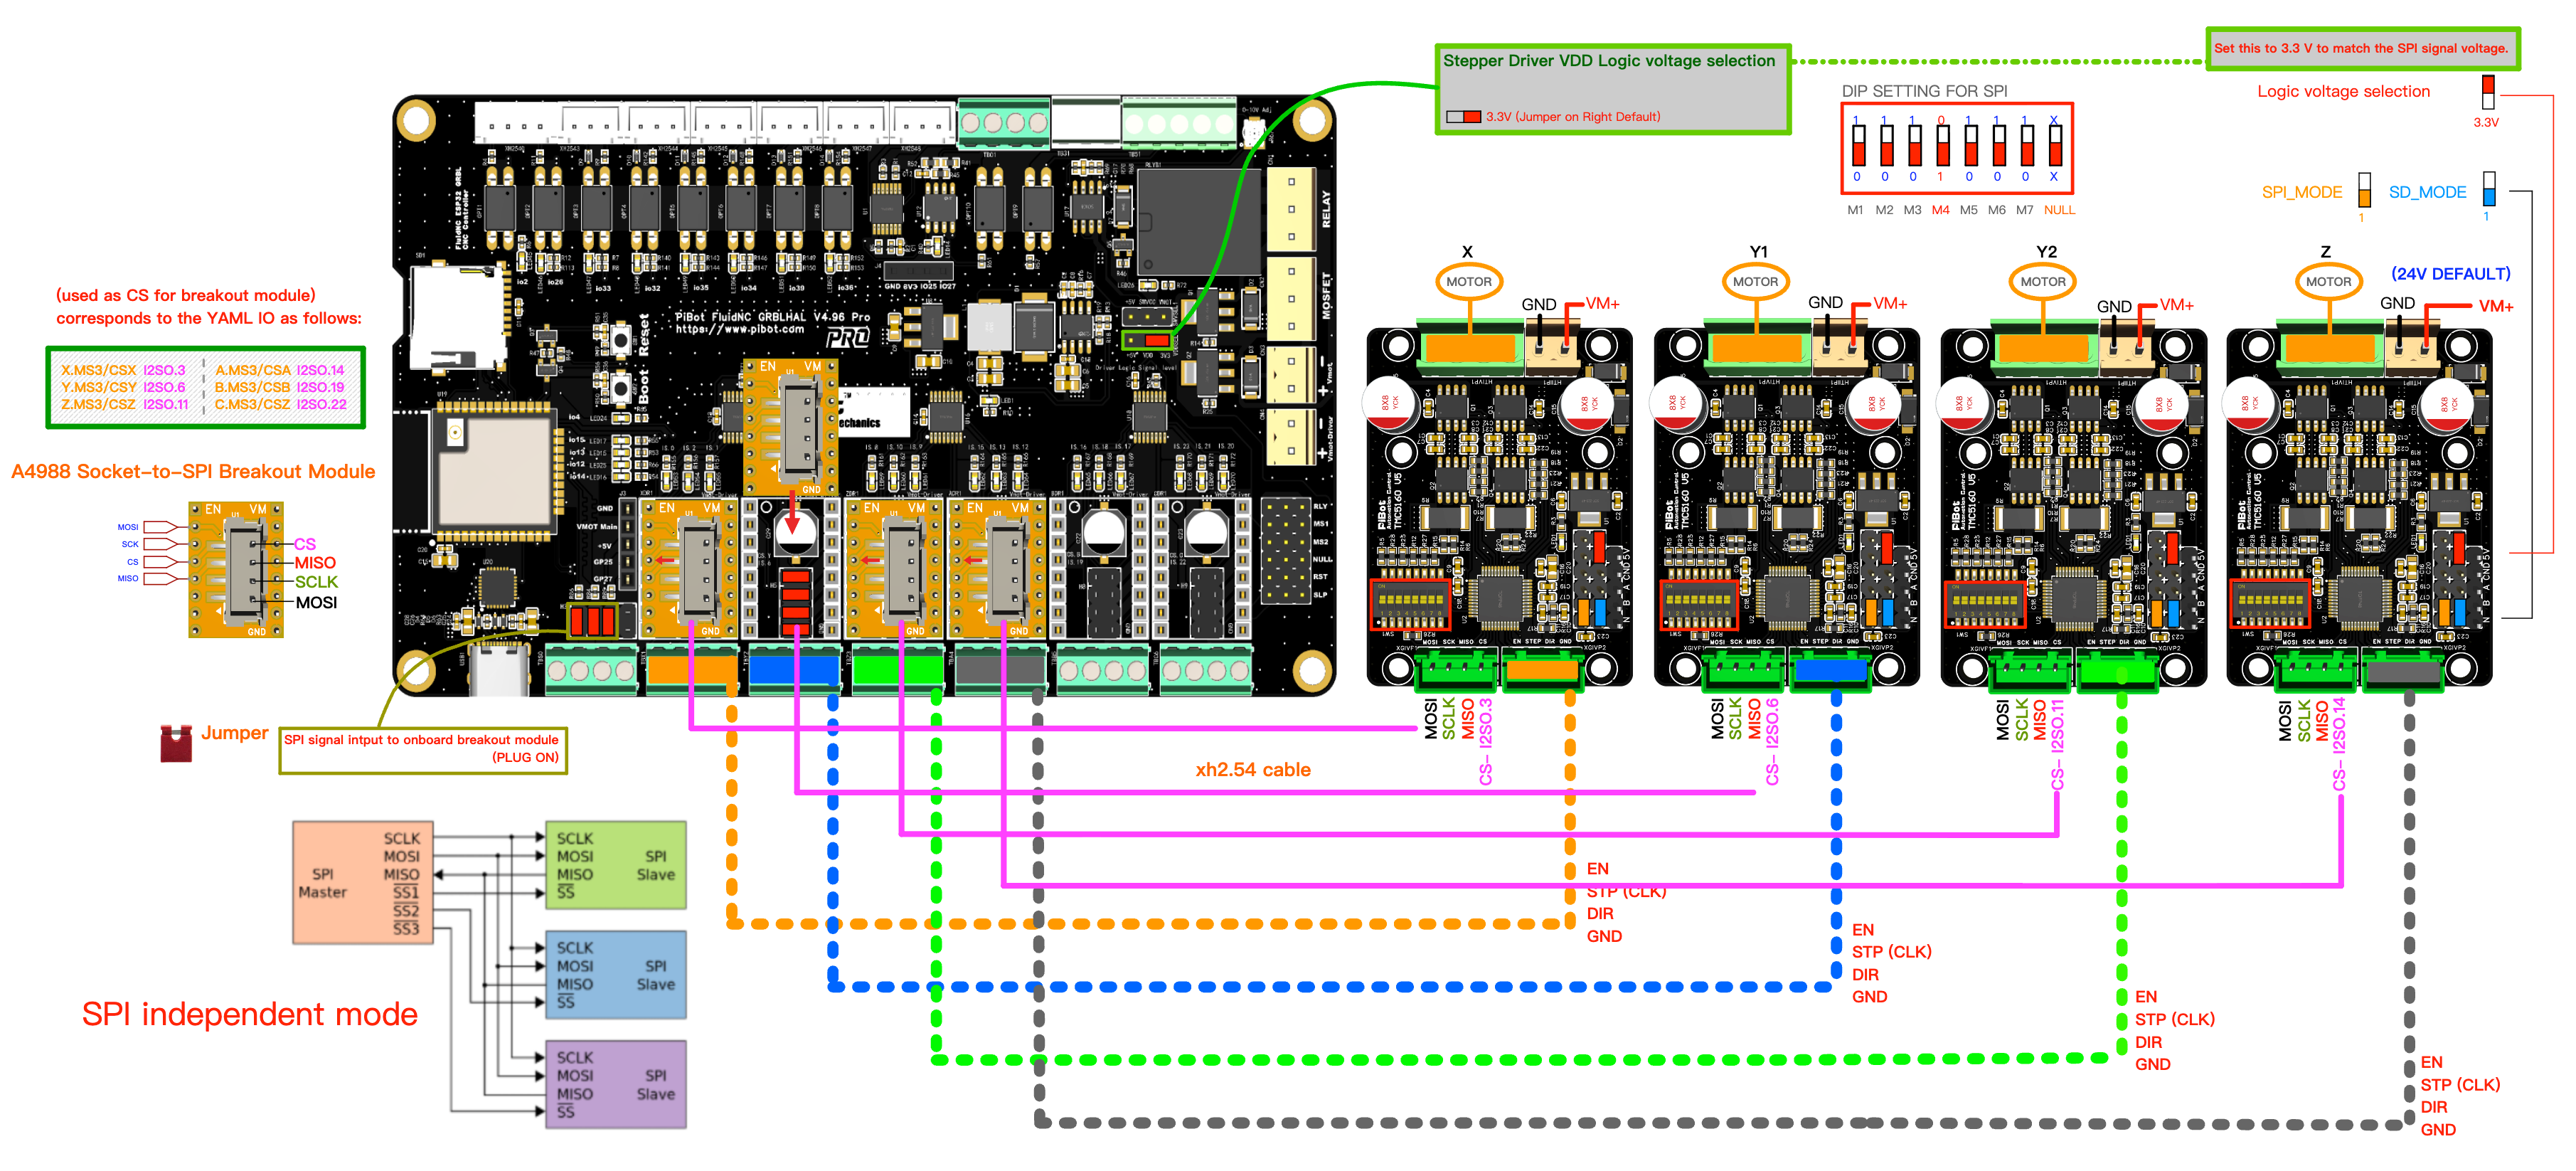Click the green SCLK label on breakout module
The width and height of the screenshot is (2576, 1171).
coord(316,582)
